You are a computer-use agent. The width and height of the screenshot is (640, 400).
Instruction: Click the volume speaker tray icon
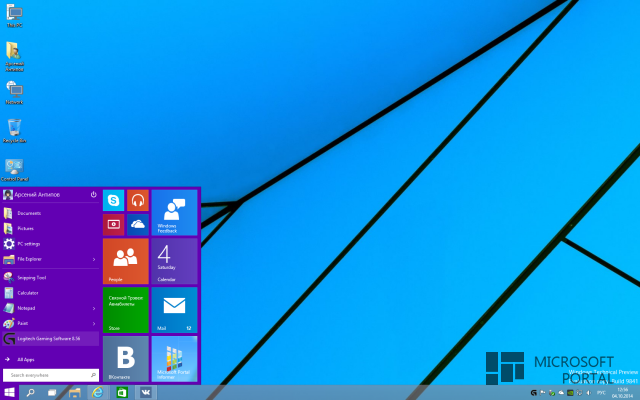click(589, 393)
